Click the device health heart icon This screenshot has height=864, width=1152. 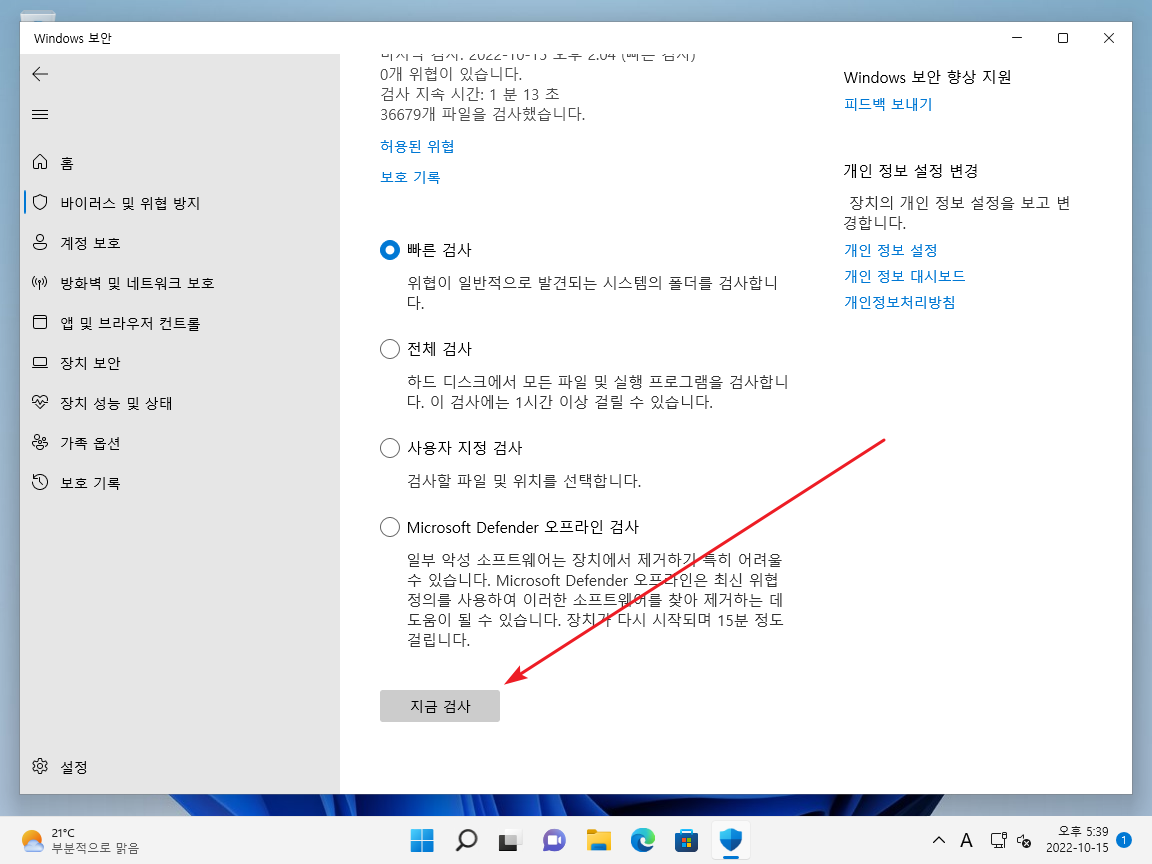pyautogui.click(x=40, y=402)
